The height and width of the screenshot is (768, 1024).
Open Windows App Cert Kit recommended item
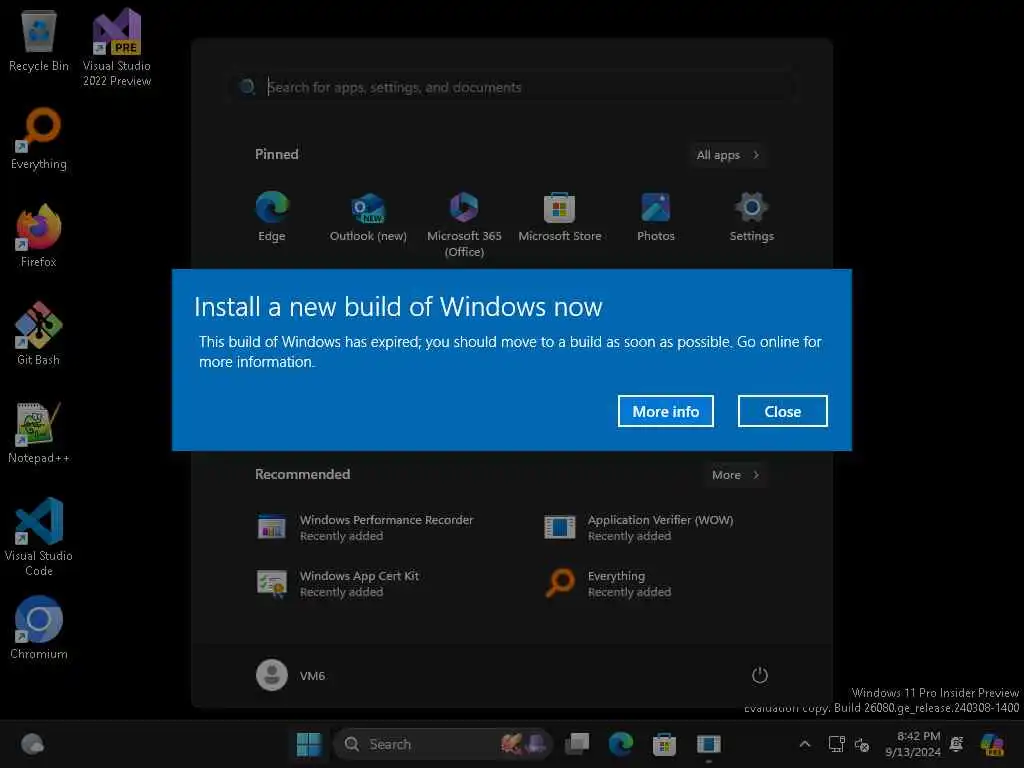coord(338,584)
